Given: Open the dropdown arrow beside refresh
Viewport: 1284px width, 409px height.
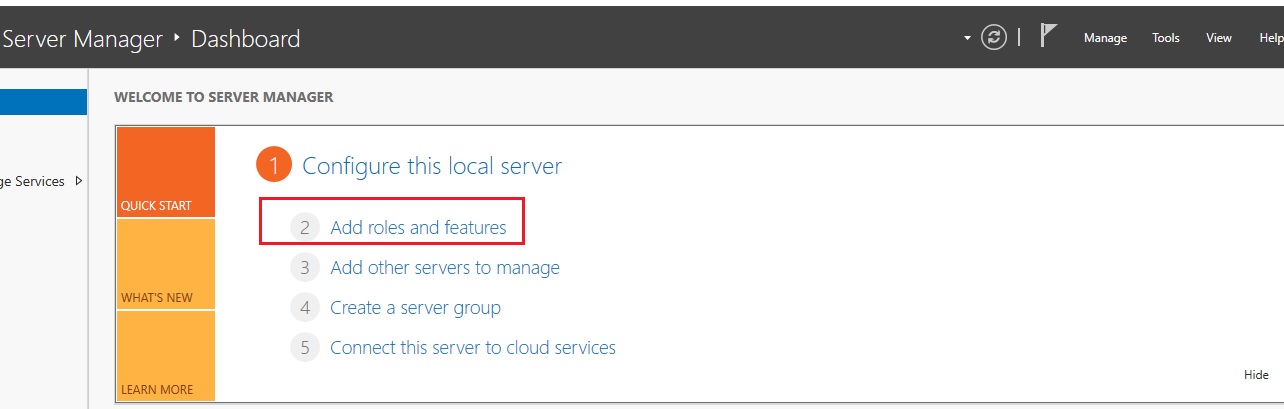Looking at the screenshot, I should 967,38.
